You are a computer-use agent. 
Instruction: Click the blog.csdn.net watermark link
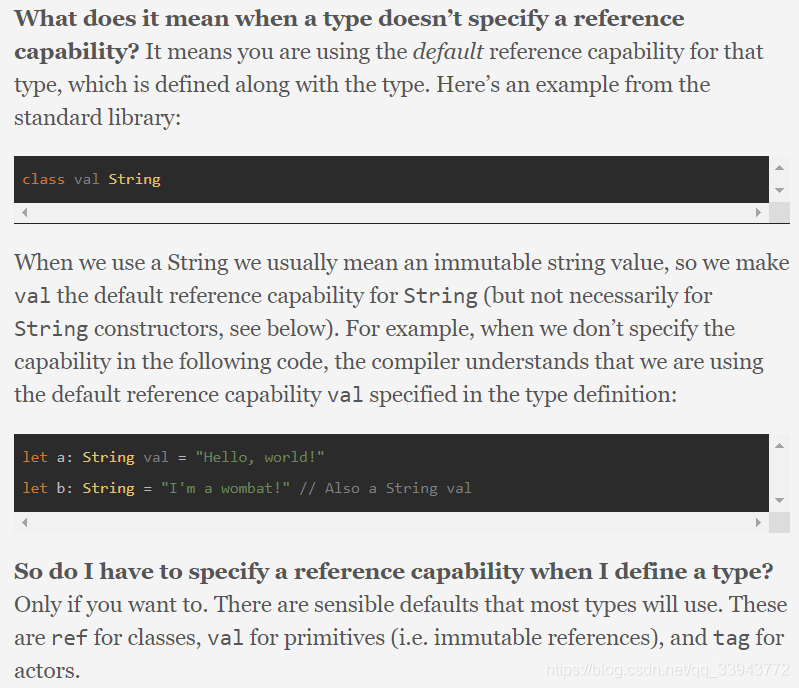(667, 669)
